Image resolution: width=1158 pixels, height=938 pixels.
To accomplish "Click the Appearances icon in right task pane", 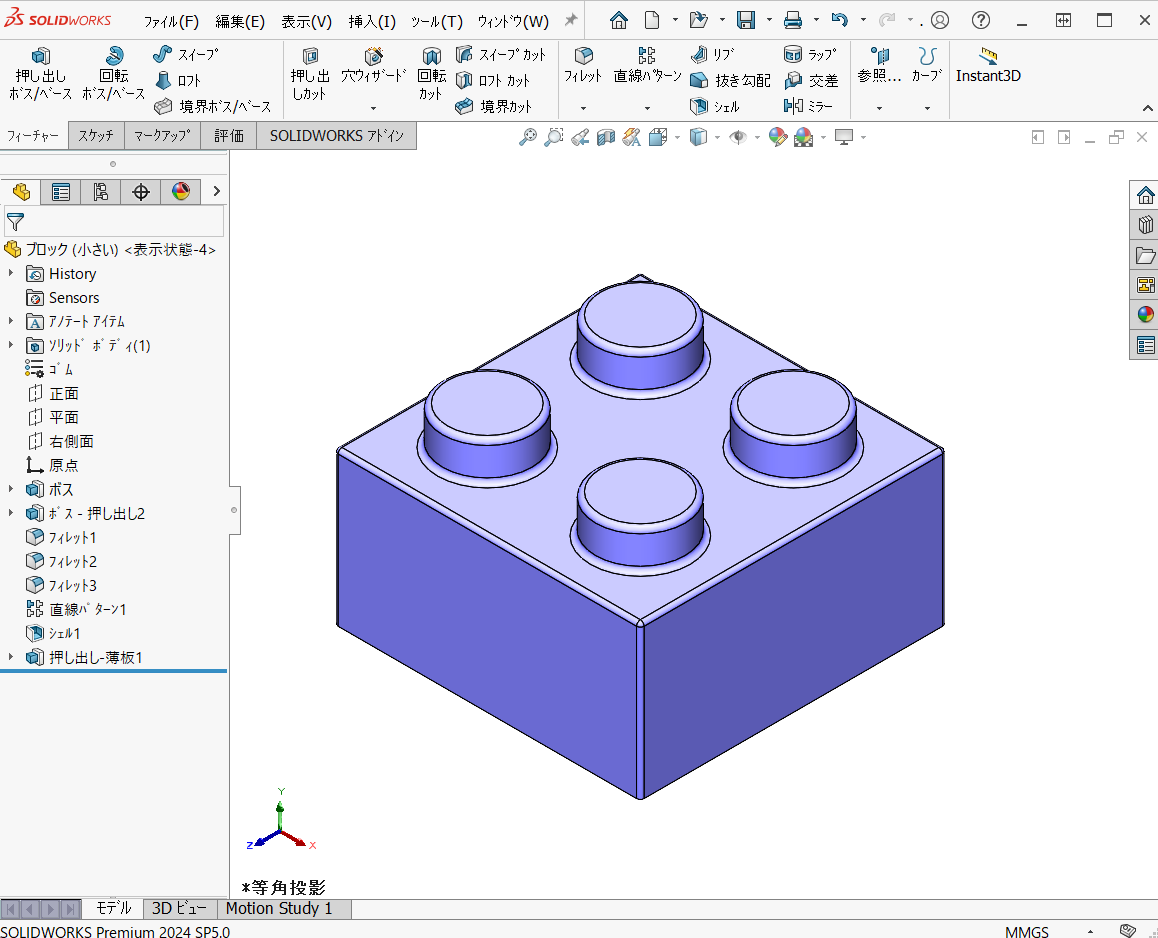I will click(1145, 314).
